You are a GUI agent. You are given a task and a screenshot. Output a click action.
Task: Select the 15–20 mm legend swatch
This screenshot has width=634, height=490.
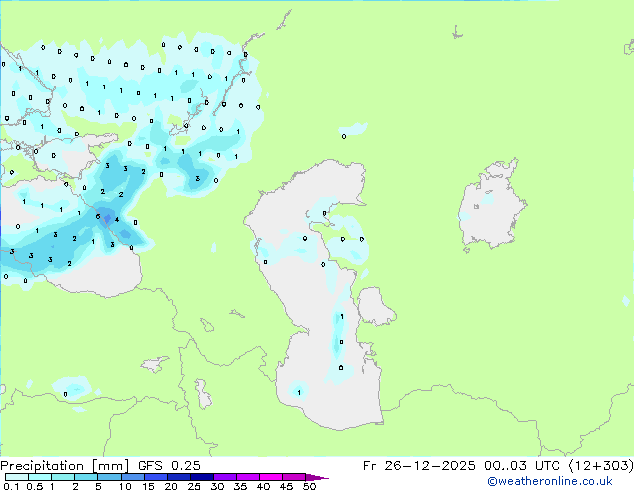pos(155,477)
